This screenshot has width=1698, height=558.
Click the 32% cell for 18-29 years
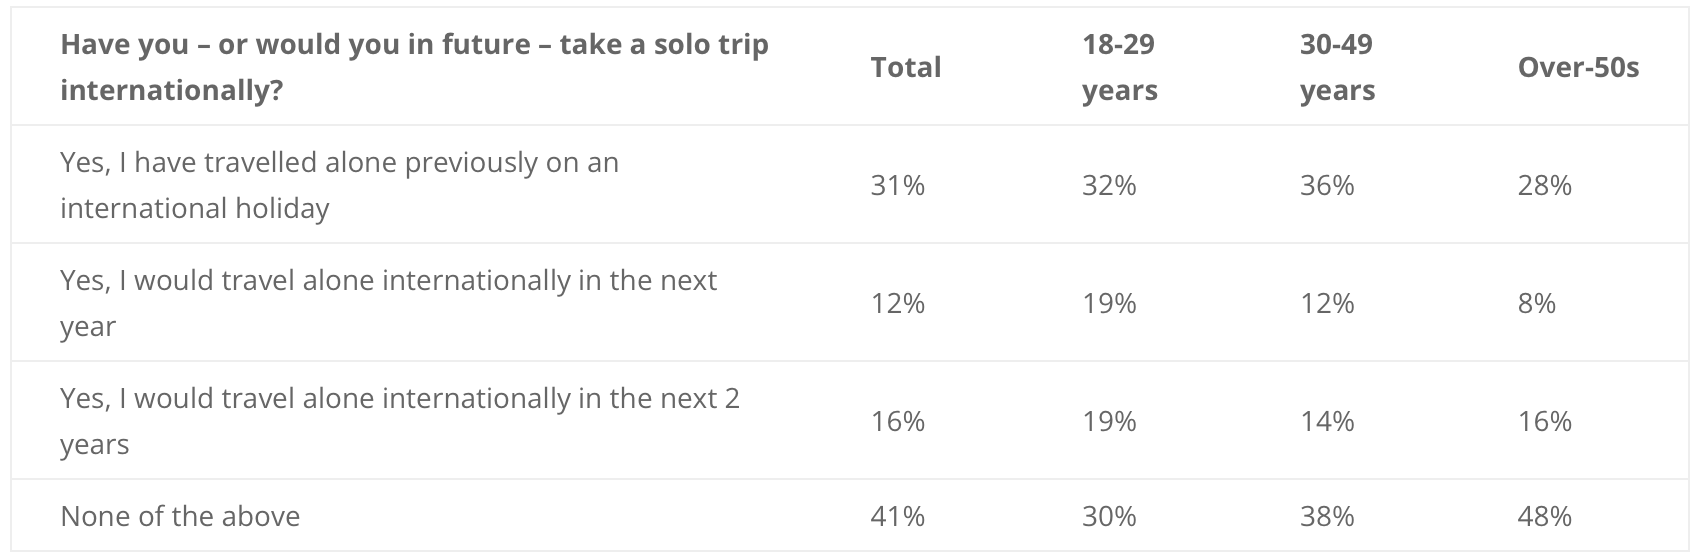1109,185
